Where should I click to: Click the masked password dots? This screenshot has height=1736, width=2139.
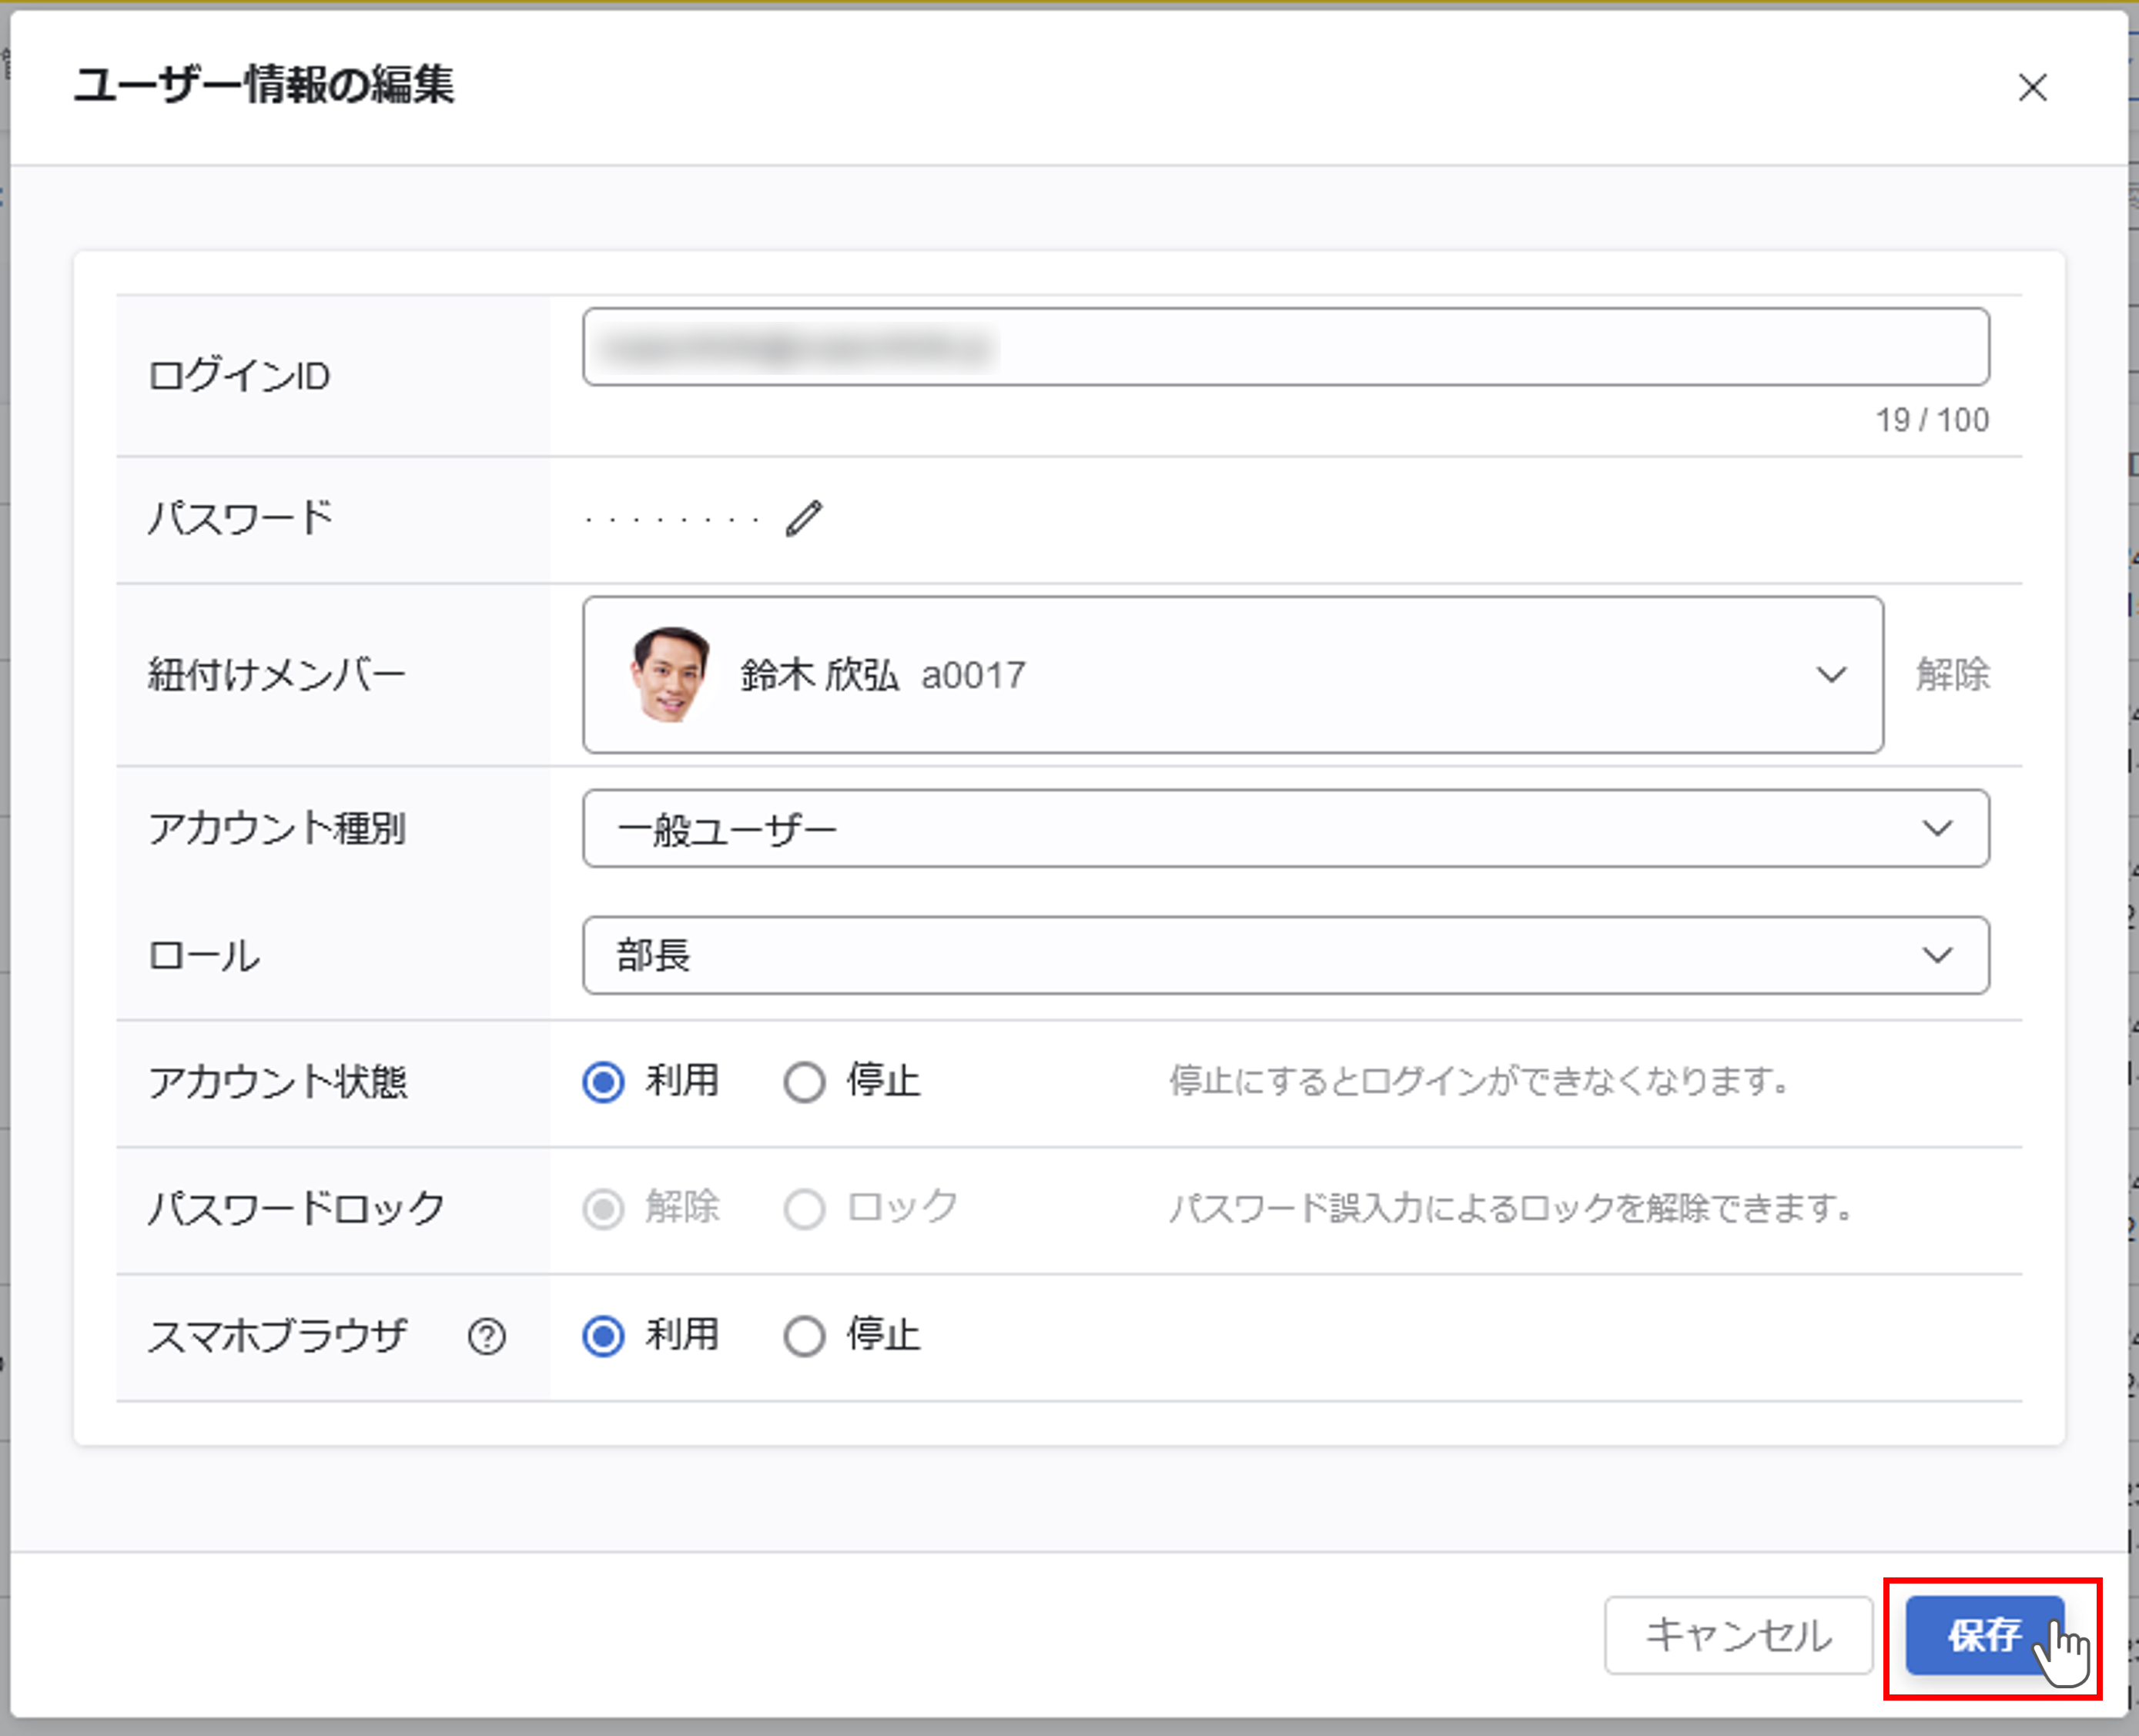pos(672,520)
